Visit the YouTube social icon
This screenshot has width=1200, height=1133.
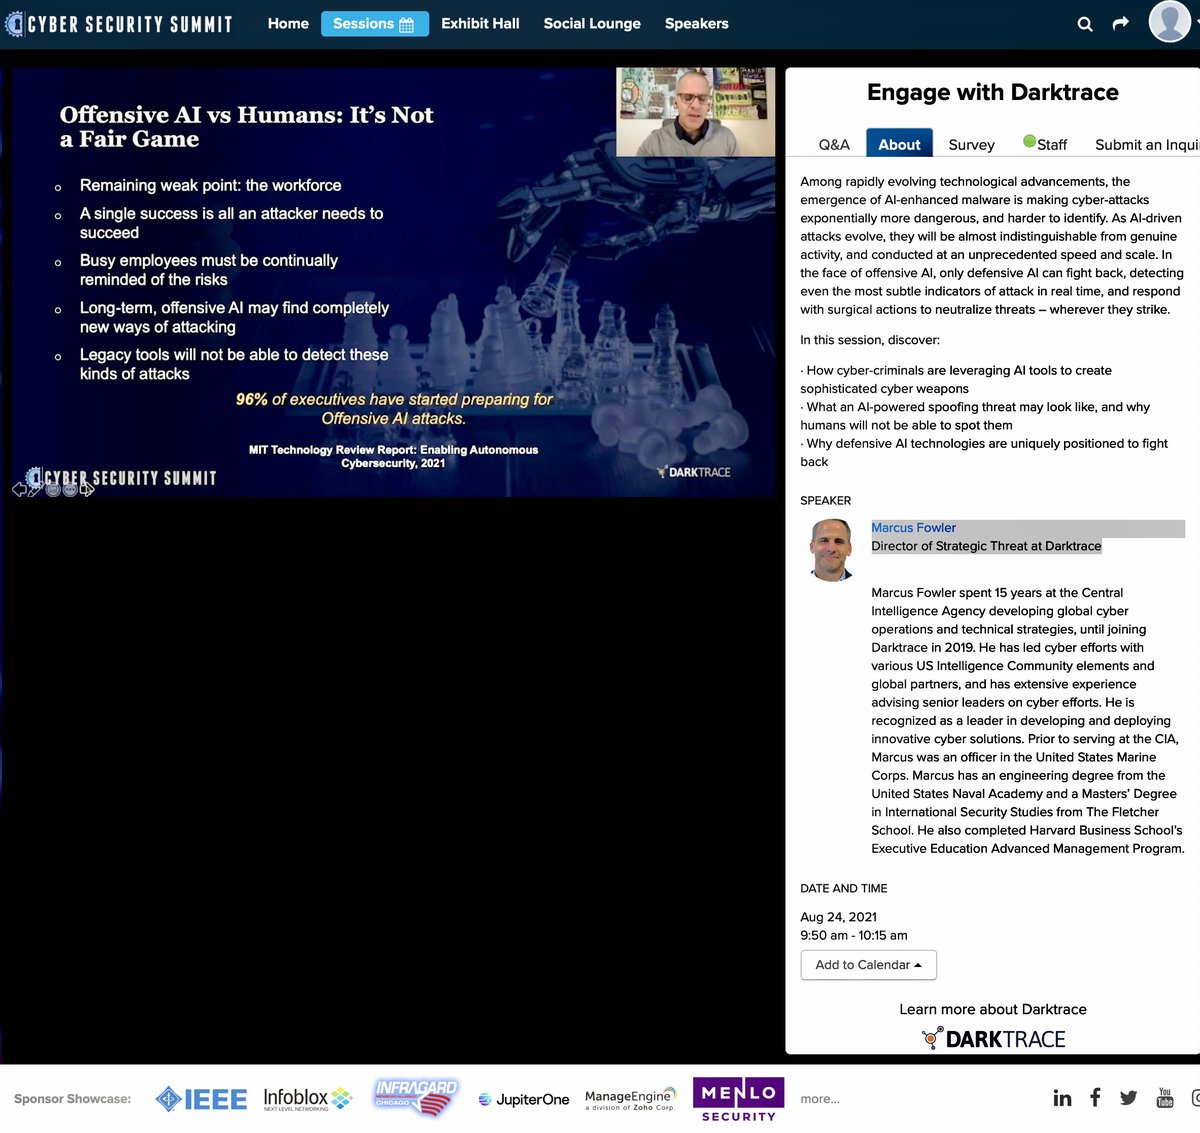tap(1165, 1098)
